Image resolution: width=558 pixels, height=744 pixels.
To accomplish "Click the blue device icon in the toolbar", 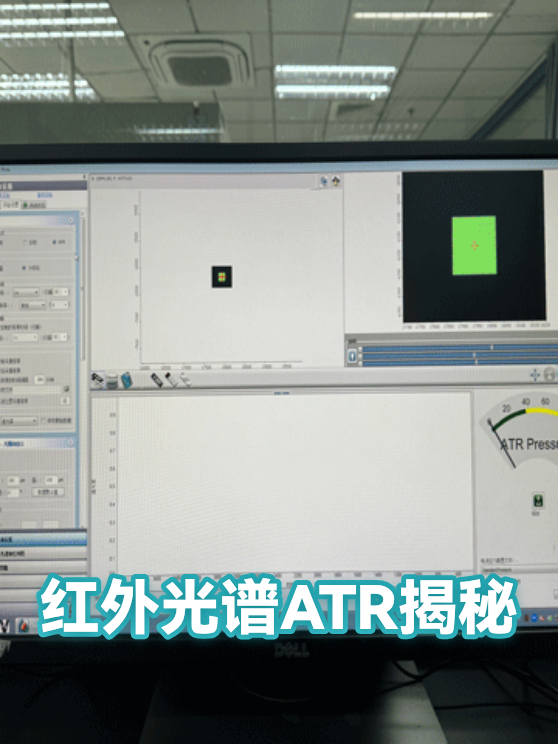I will [126, 380].
